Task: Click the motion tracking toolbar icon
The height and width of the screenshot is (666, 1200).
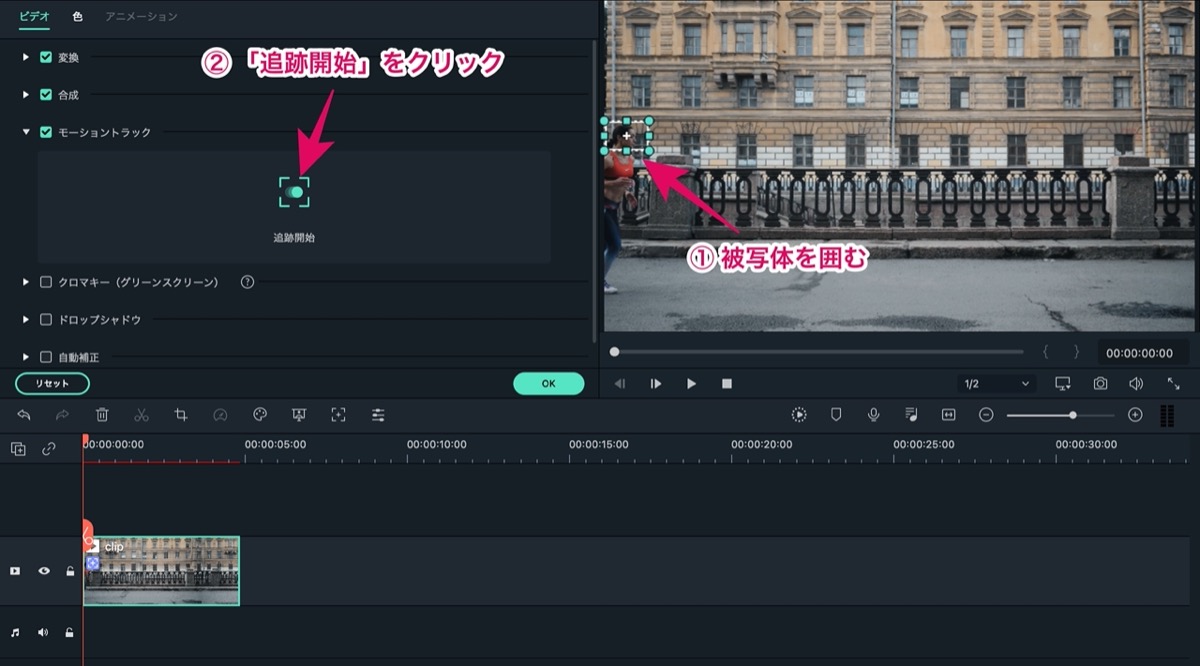Action: coord(338,415)
